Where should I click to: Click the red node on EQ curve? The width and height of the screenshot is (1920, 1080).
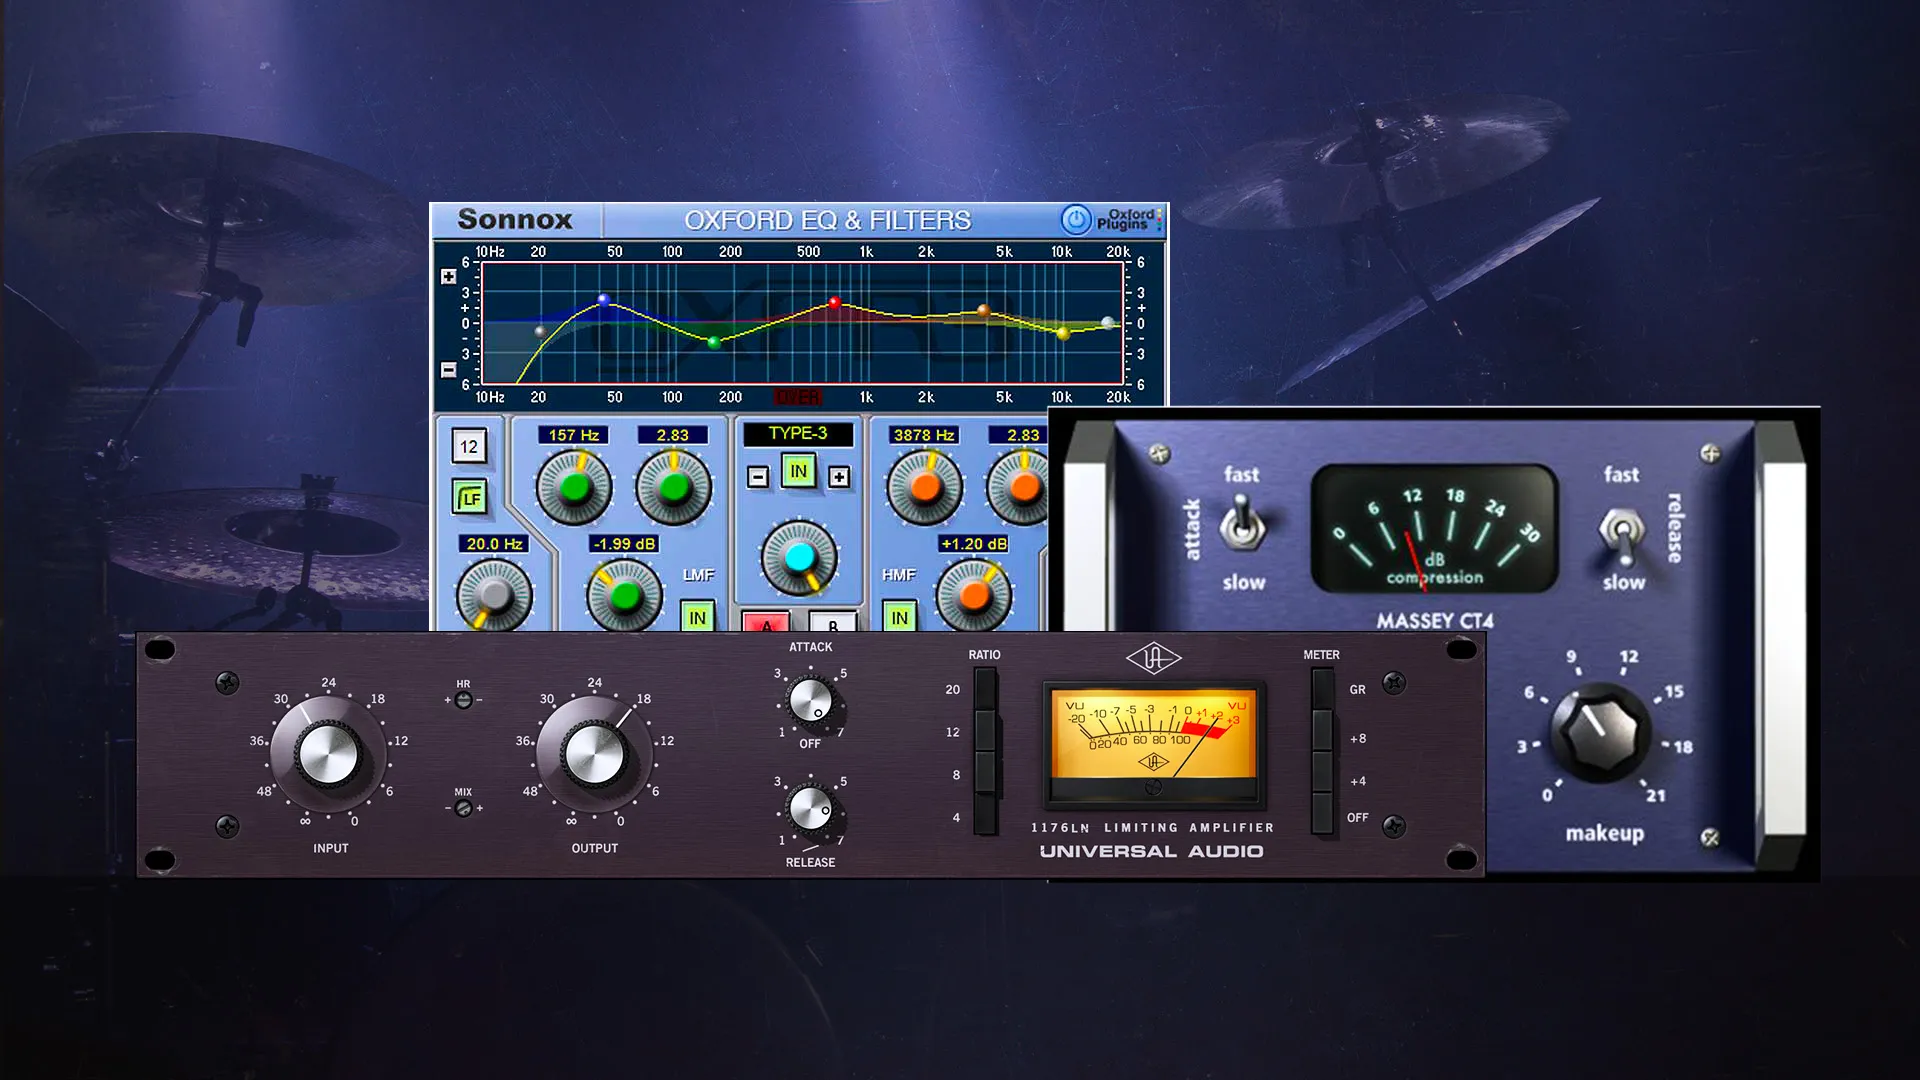click(834, 302)
